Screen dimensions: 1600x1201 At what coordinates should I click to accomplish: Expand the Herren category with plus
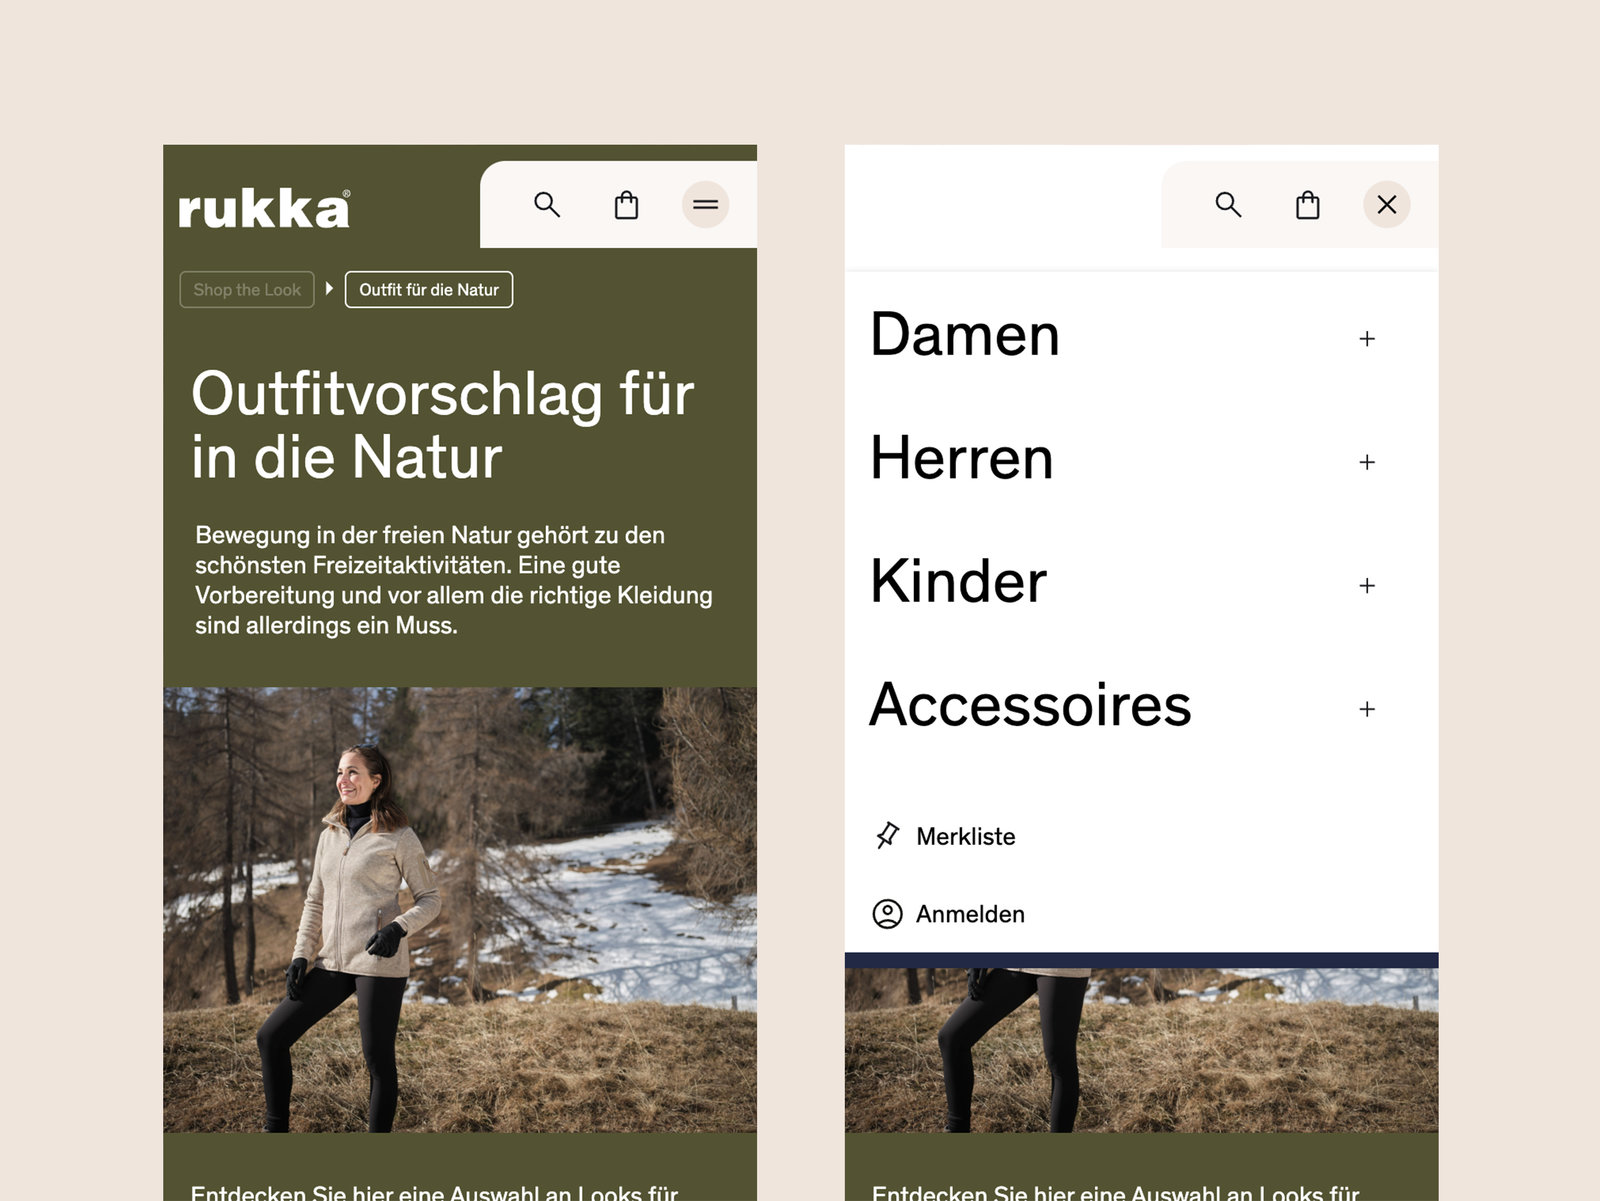click(1367, 462)
